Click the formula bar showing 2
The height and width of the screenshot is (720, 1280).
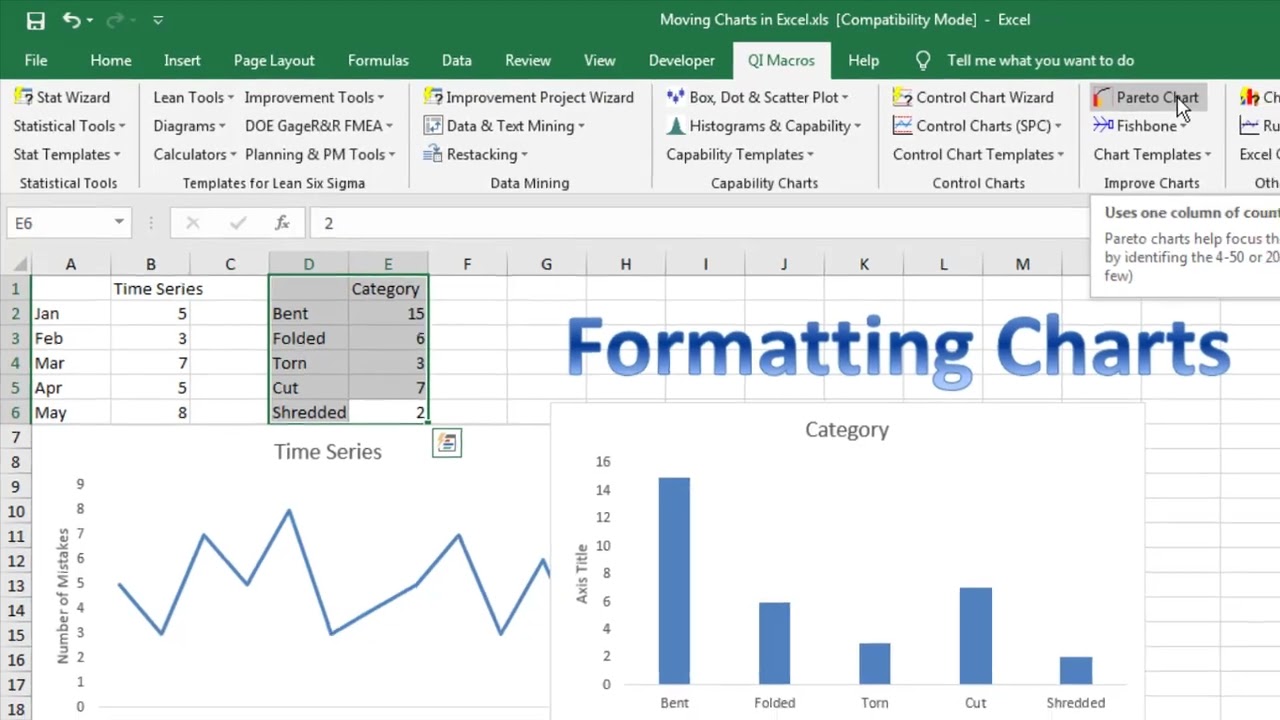700,223
